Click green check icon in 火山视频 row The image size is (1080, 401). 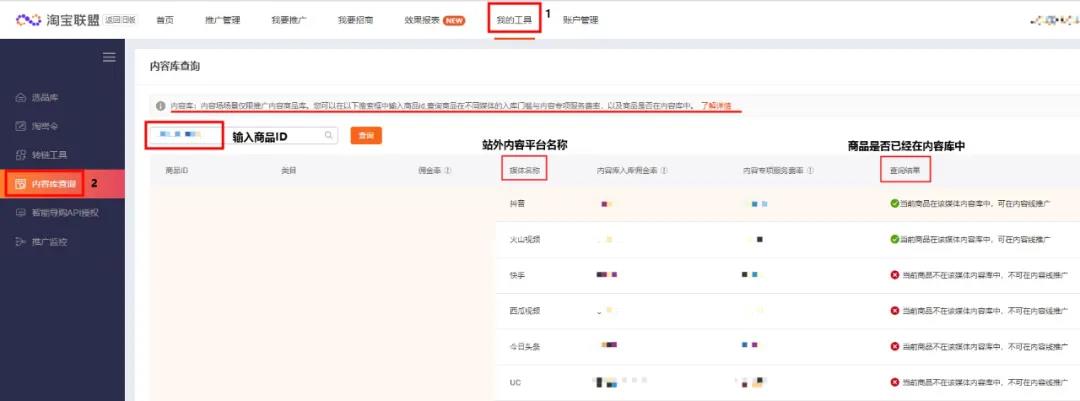[894, 239]
